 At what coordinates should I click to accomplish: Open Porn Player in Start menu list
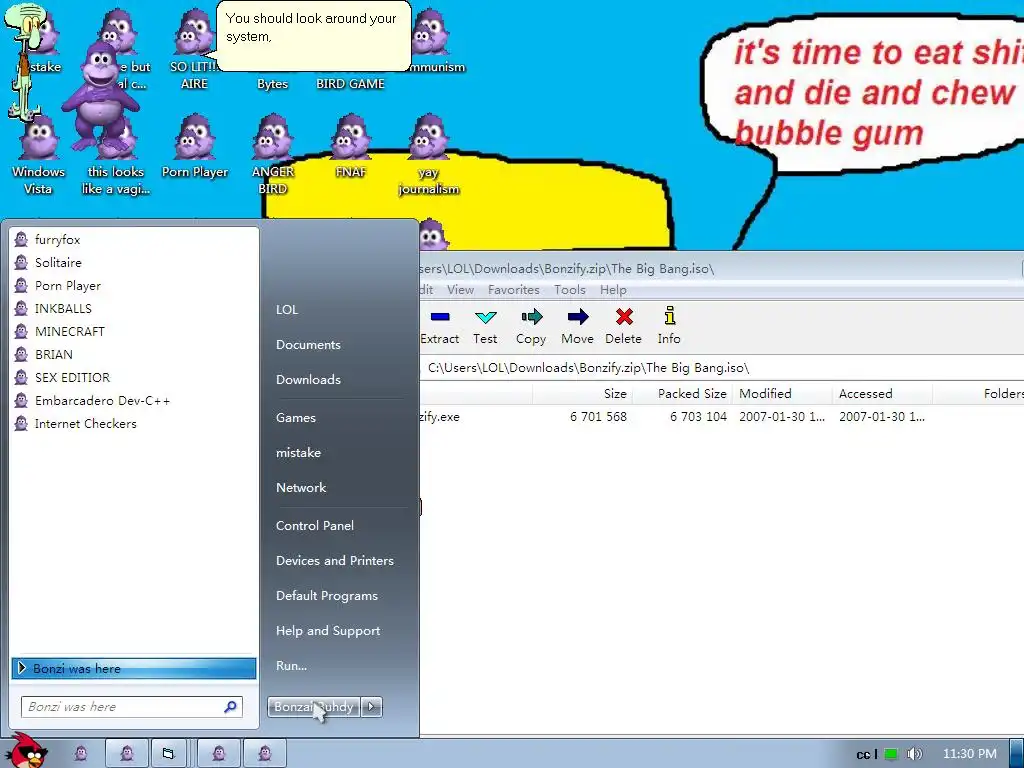tap(134, 285)
